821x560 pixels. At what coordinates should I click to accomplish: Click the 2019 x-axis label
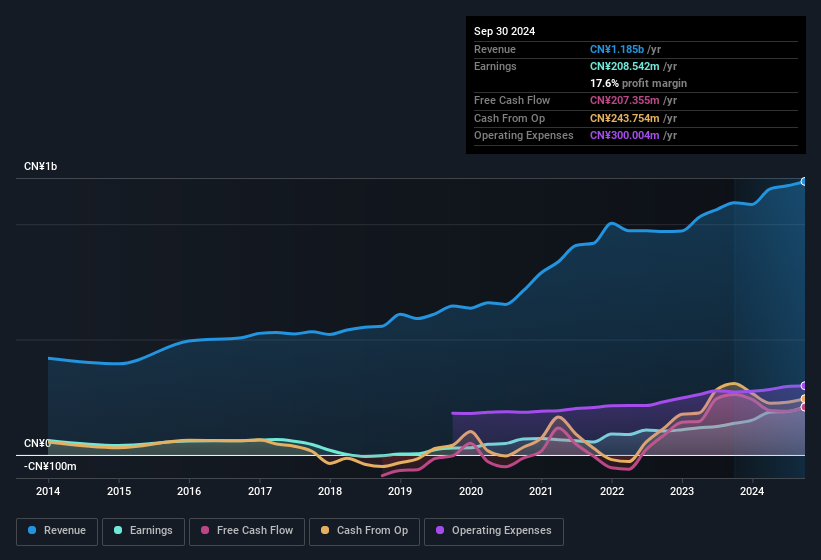tap(400, 491)
